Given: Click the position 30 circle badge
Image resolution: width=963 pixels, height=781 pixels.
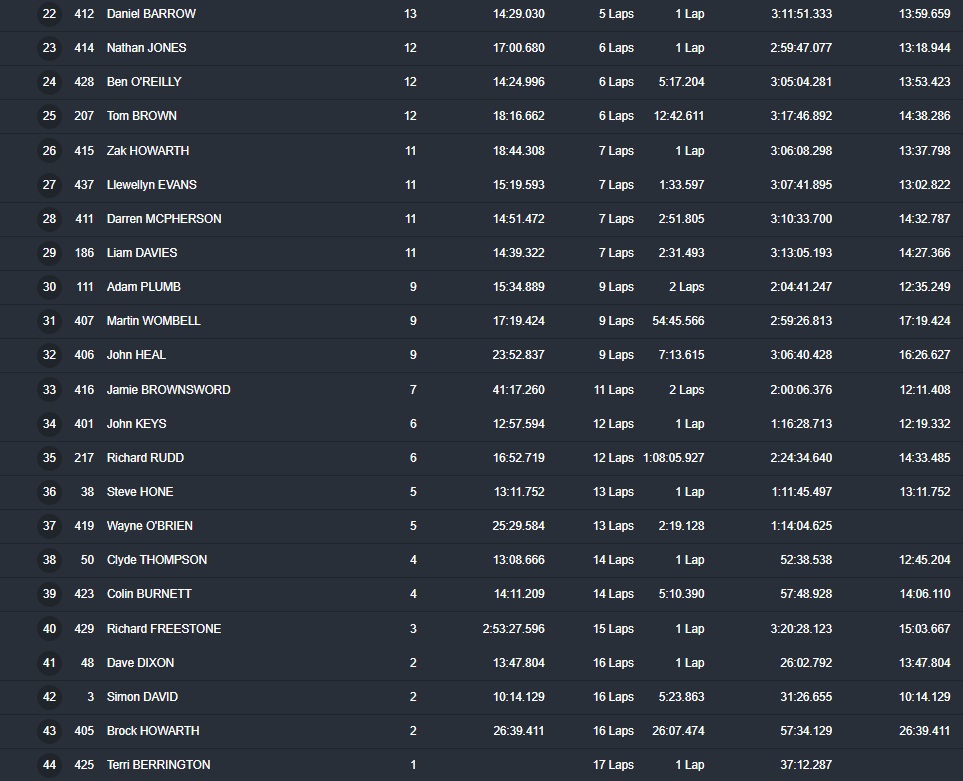Looking at the screenshot, I should click(x=49, y=287).
